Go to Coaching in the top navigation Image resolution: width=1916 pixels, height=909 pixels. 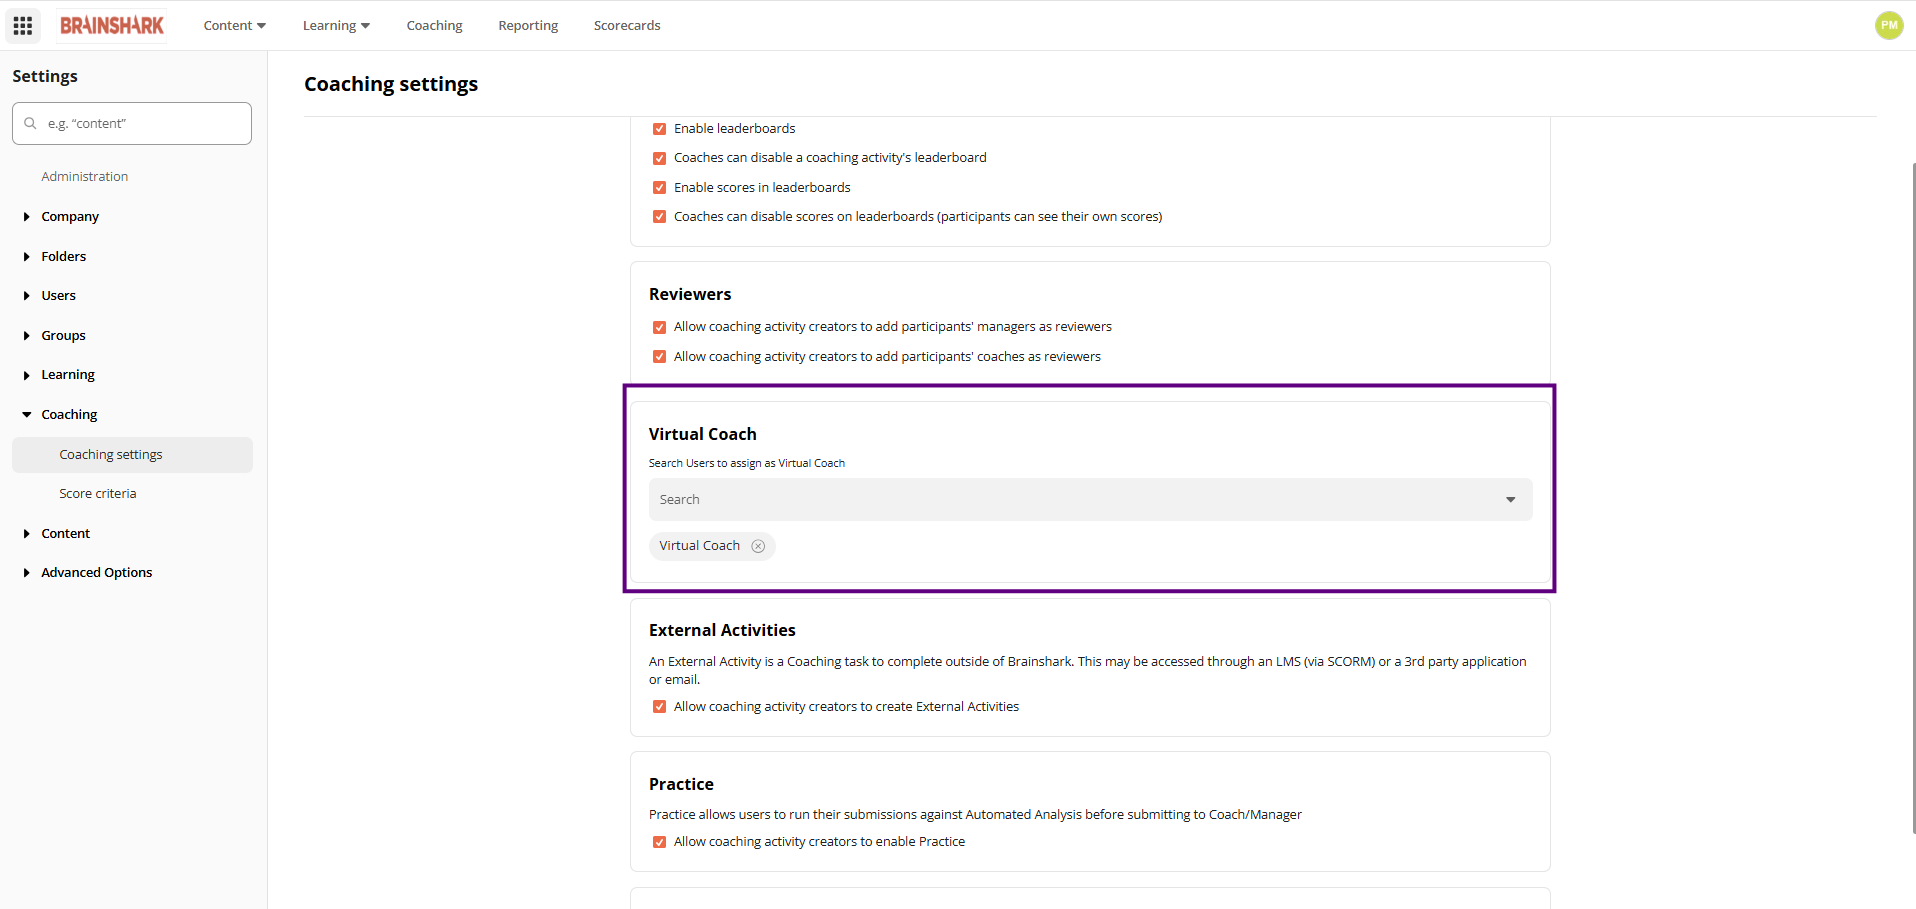(434, 25)
